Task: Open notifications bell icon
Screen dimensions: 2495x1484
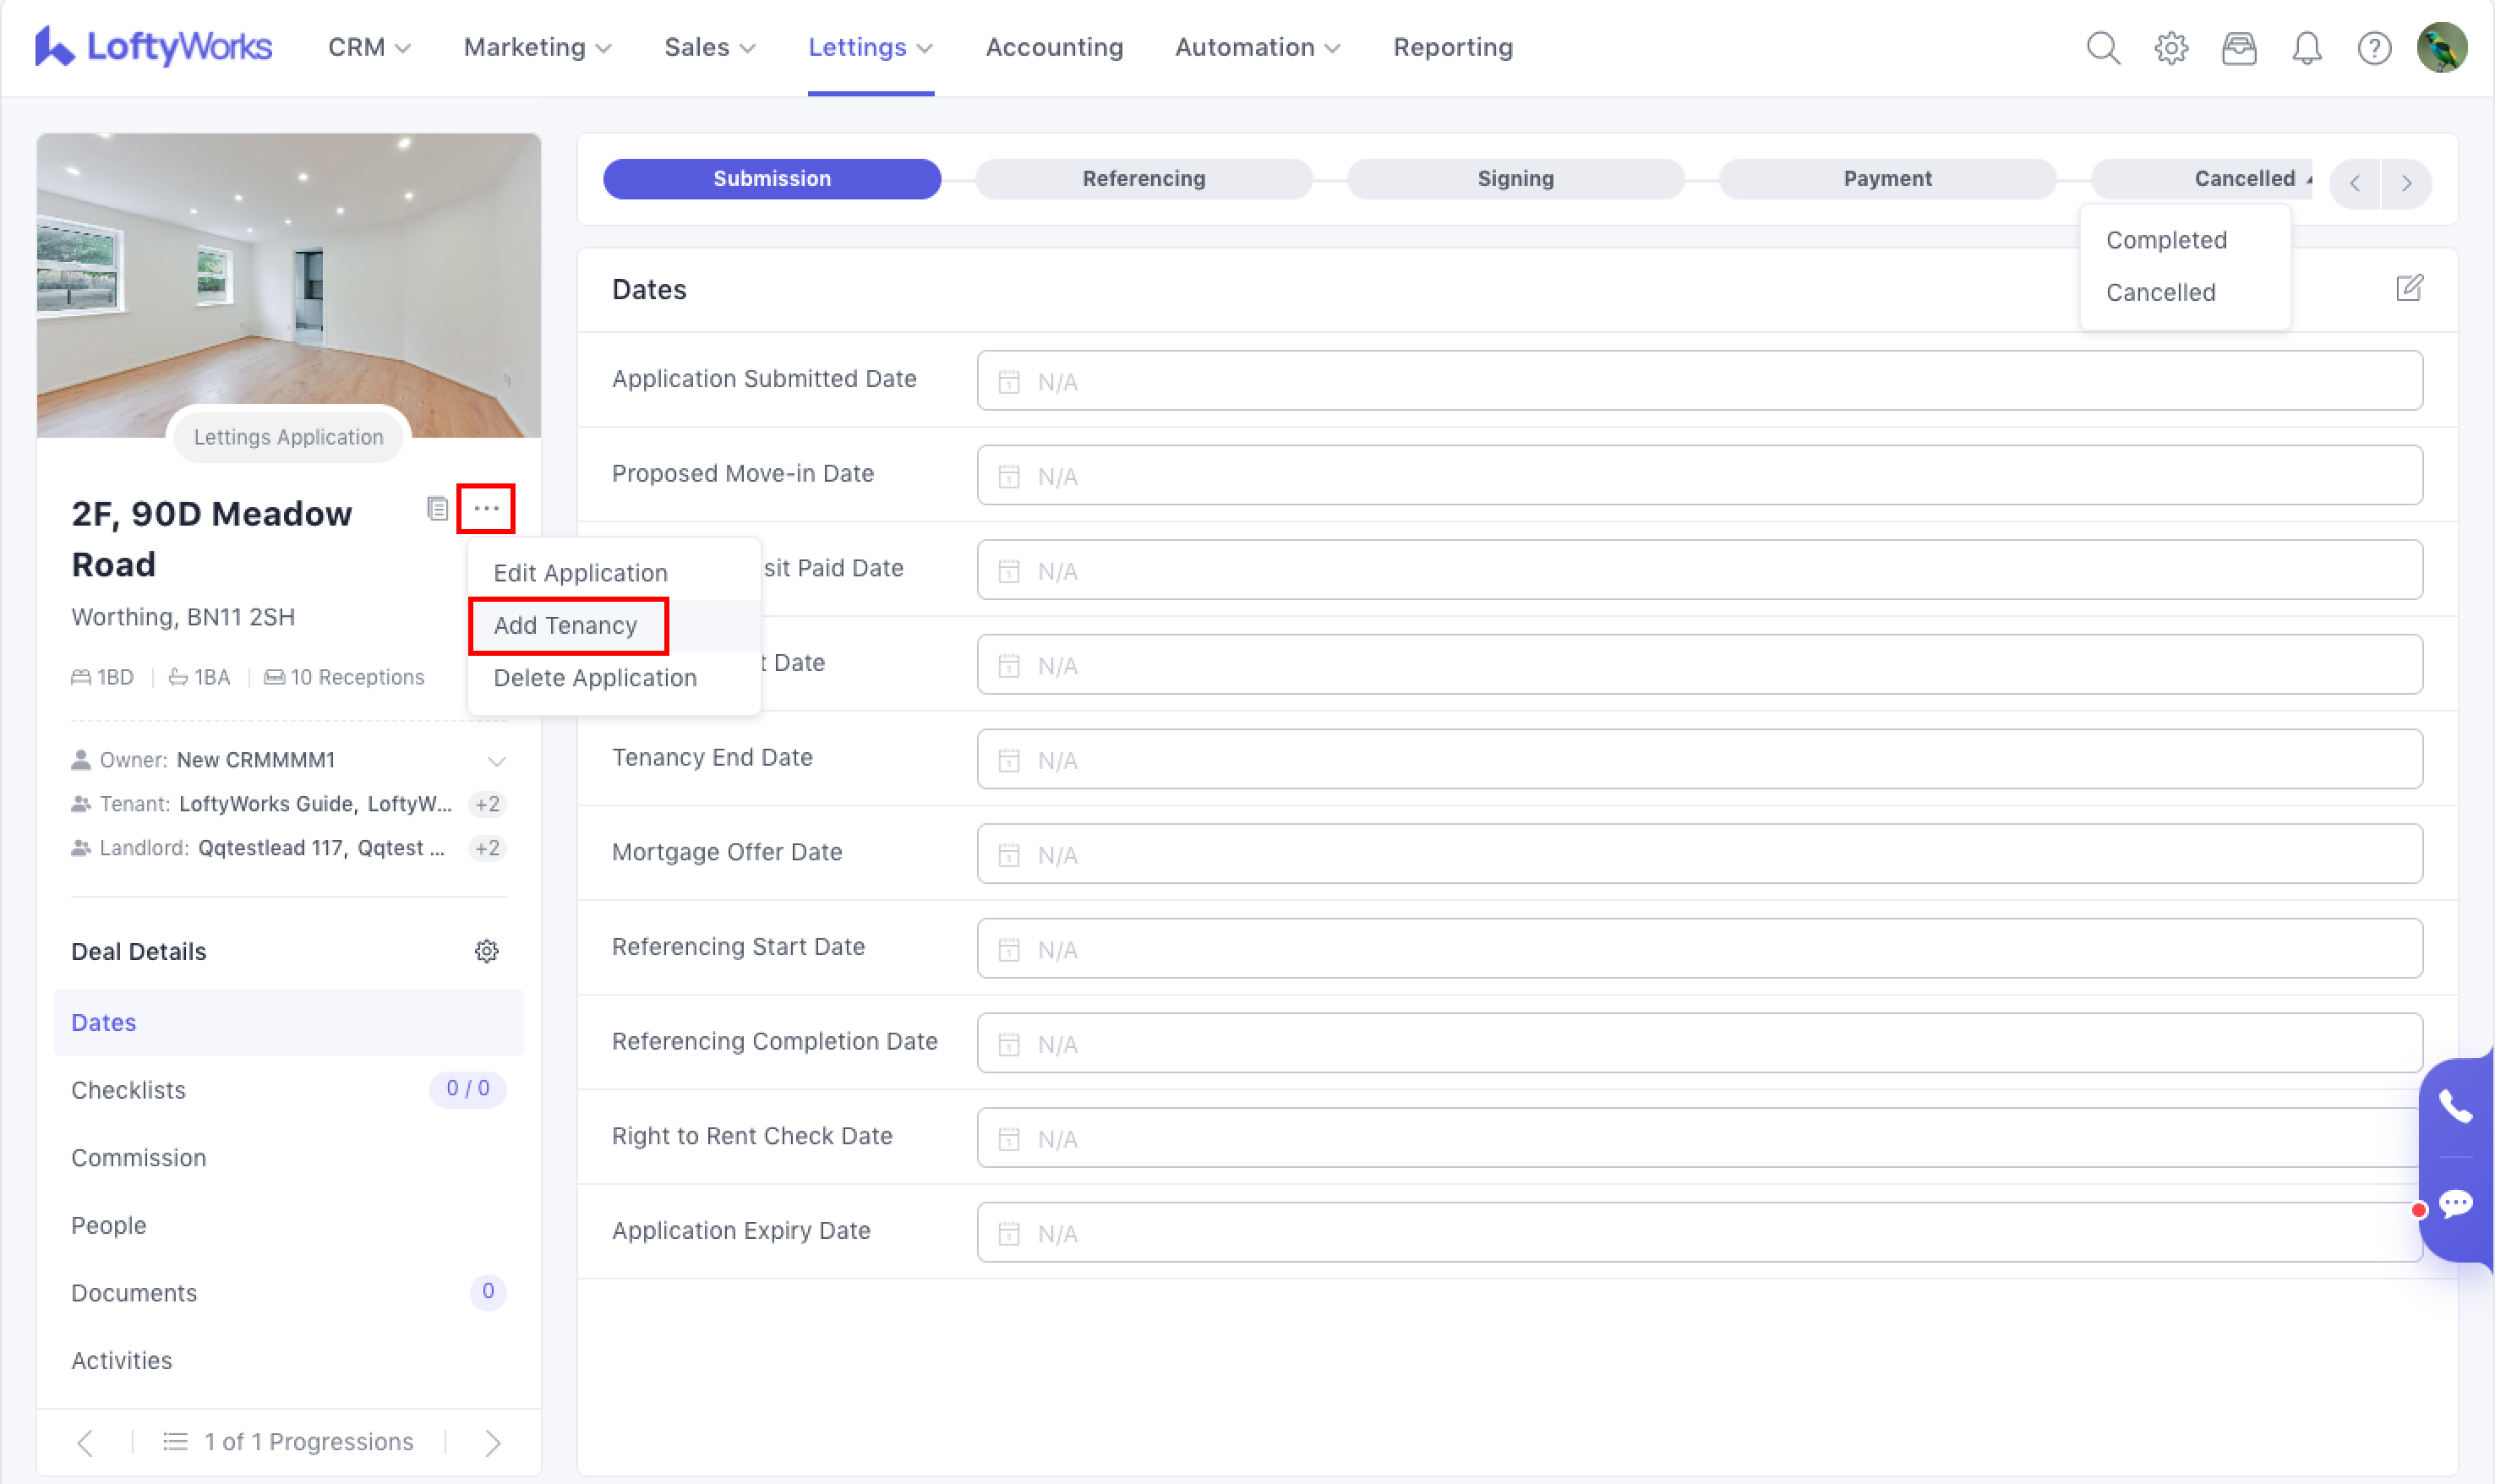Action: click(x=2306, y=47)
